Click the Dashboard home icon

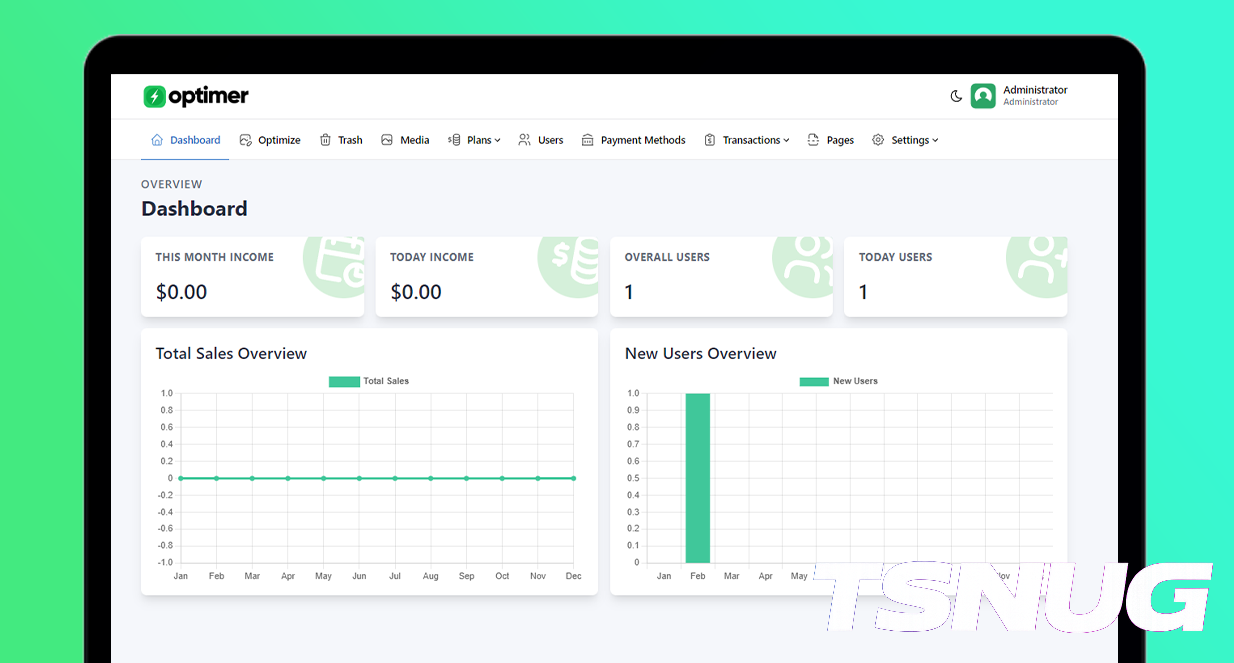(157, 140)
